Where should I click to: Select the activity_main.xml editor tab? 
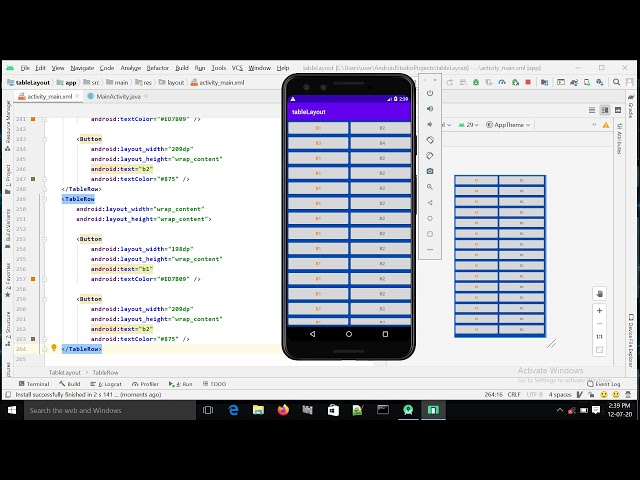tap(49, 96)
